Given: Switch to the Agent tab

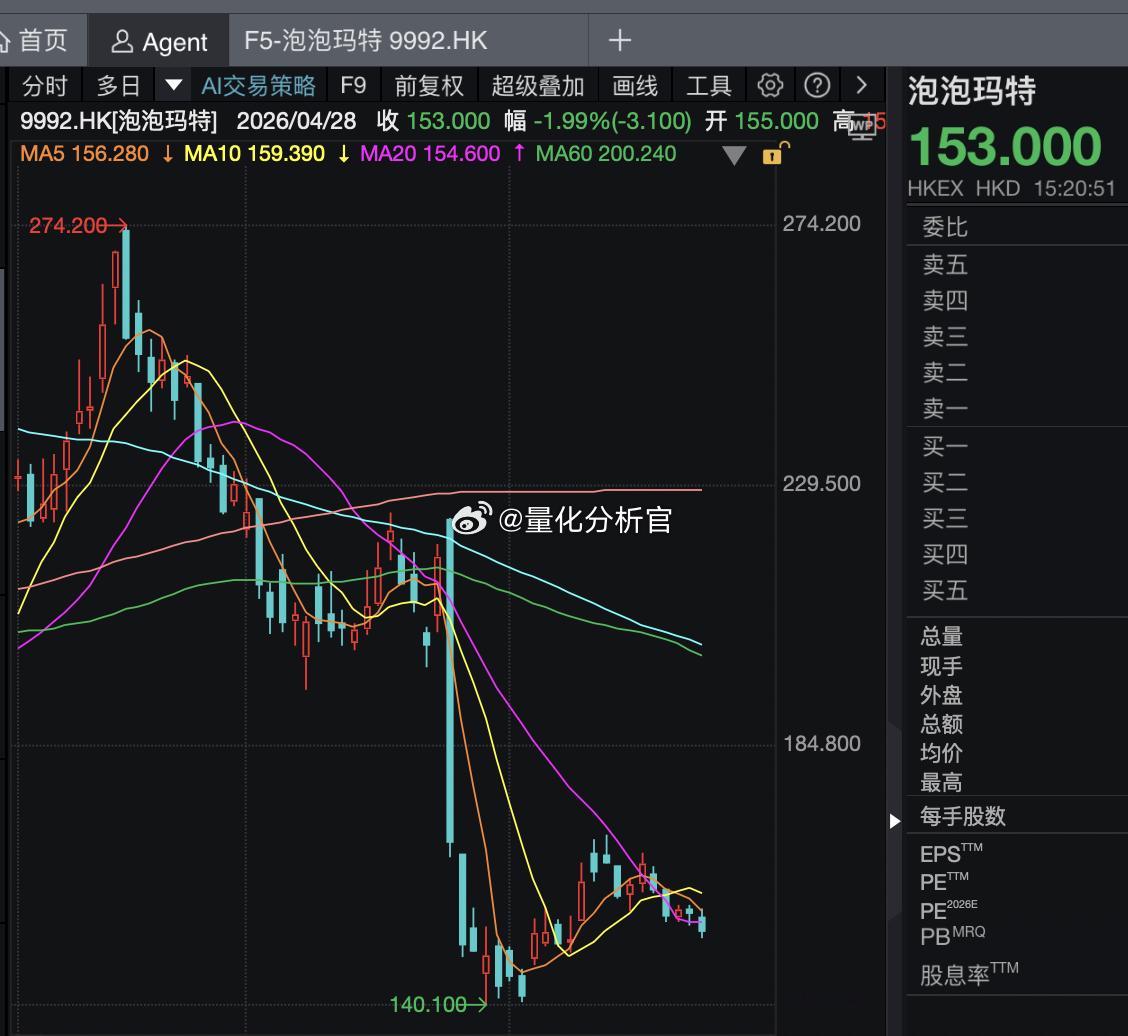Looking at the screenshot, I should pyautogui.click(x=159, y=41).
